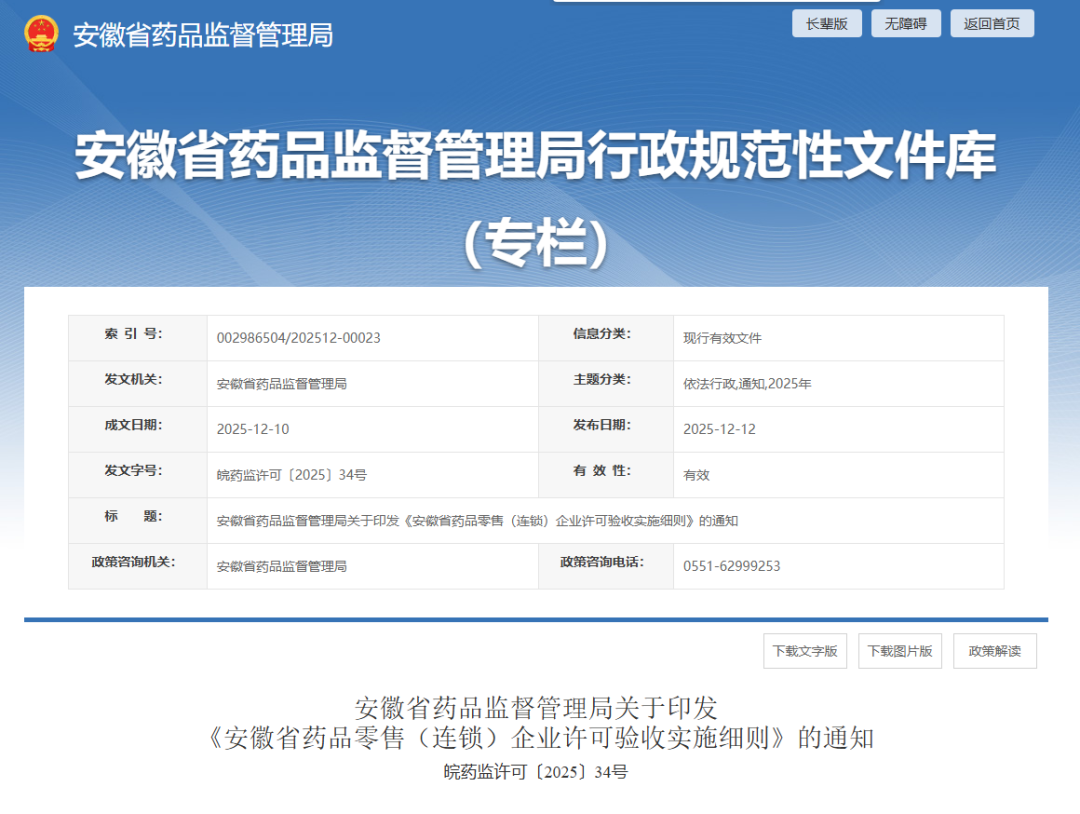Click the consultation phone number 0551-62999253
Image resolution: width=1080 pixels, height=814 pixels.
pyautogui.click(x=731, y=566)
